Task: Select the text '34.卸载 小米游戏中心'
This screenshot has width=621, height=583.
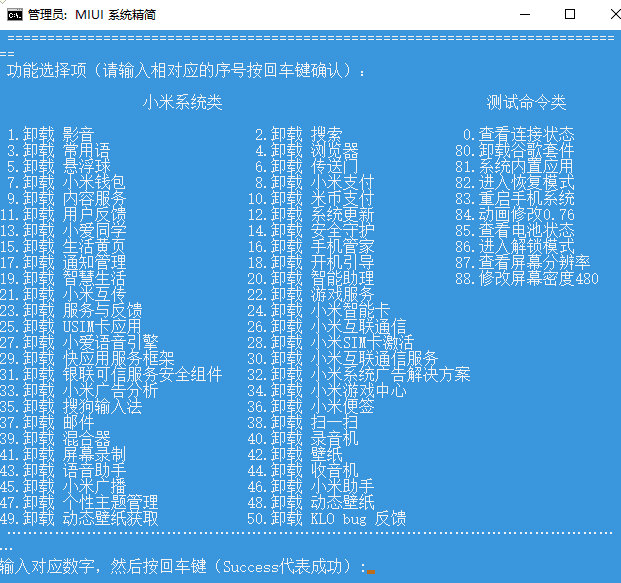Action: 327,391
